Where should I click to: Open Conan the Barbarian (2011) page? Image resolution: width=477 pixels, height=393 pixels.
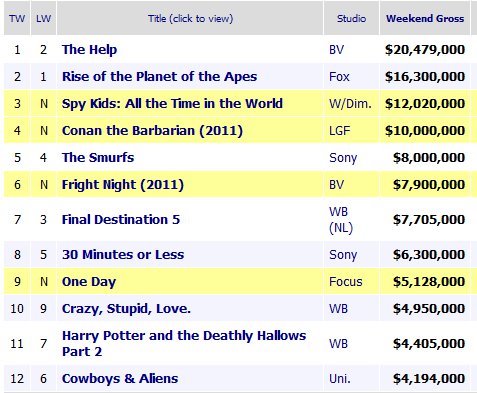tap(152, 131)
